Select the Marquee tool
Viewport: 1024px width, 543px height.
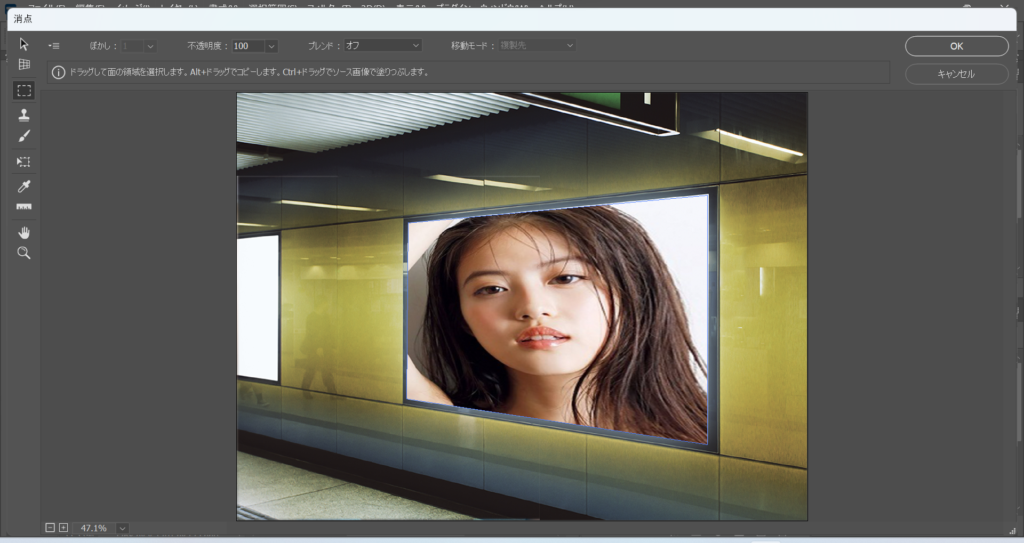[24, 90]
